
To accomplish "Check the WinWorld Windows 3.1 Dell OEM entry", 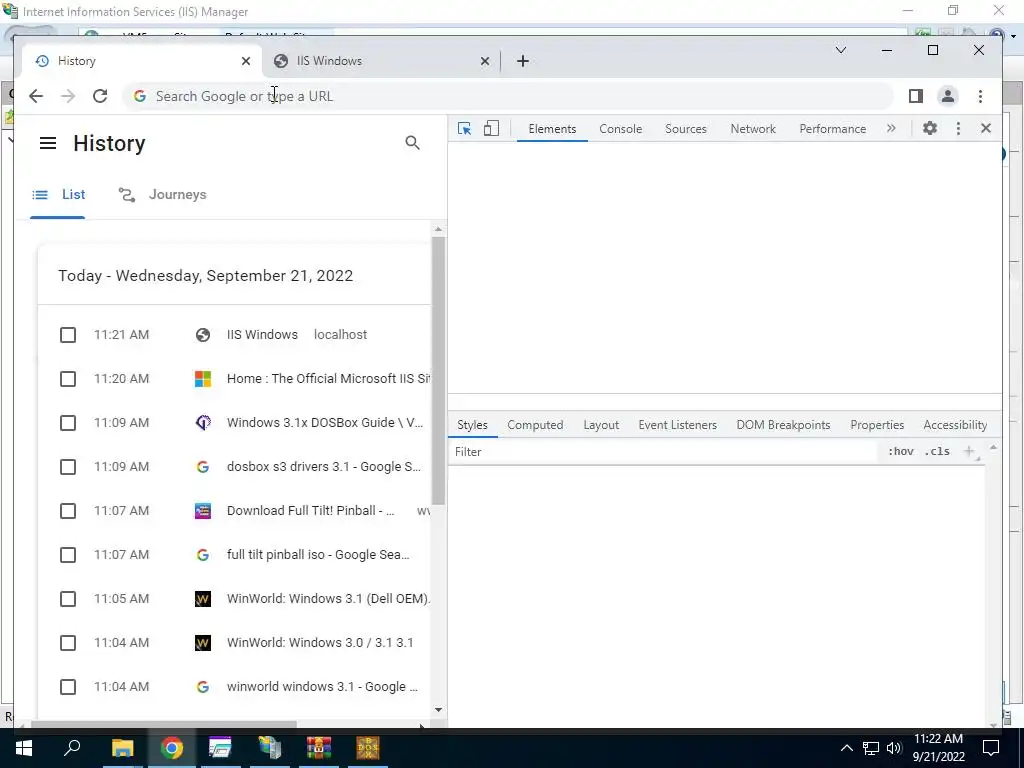I will (68, 599).
